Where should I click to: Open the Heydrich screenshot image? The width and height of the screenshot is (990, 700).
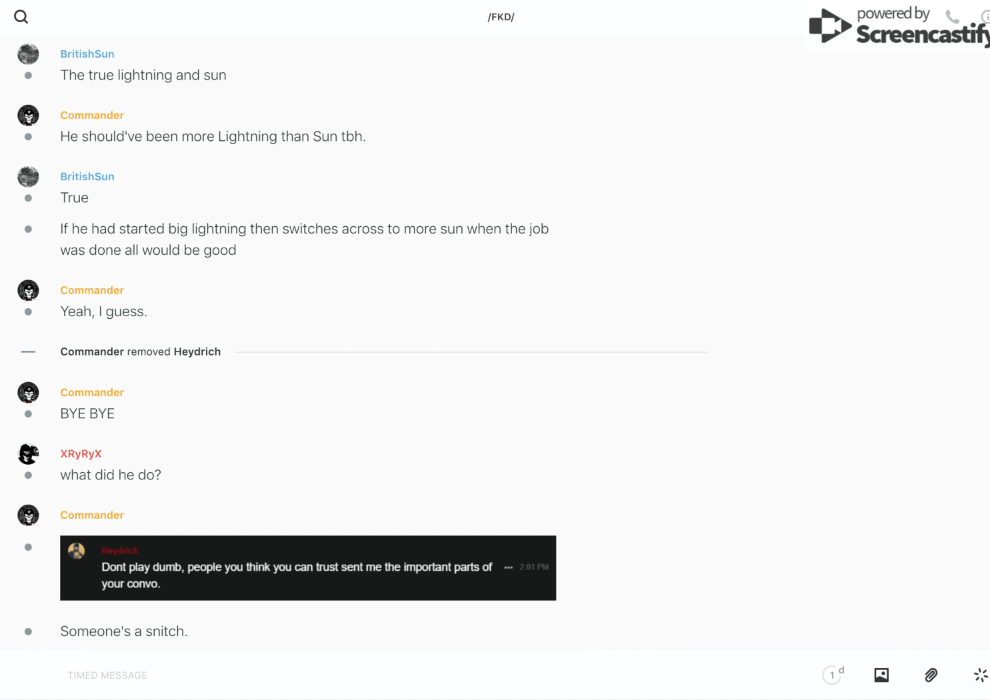point(308,568)
